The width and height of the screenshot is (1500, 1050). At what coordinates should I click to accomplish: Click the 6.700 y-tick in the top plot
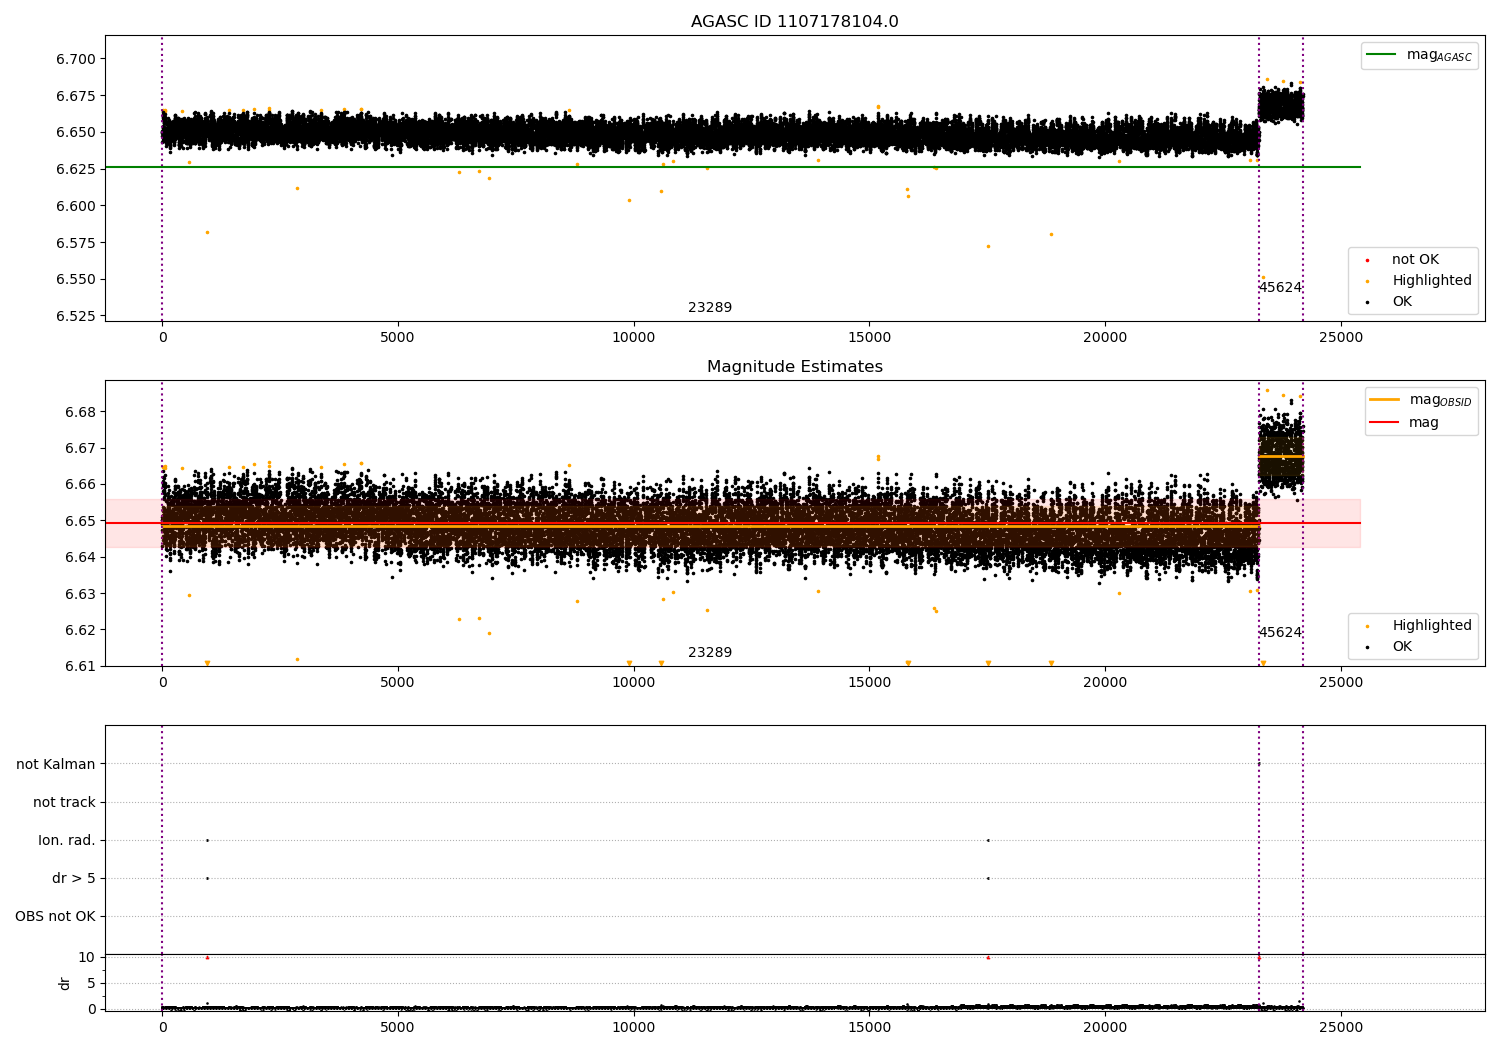(76, 59)
